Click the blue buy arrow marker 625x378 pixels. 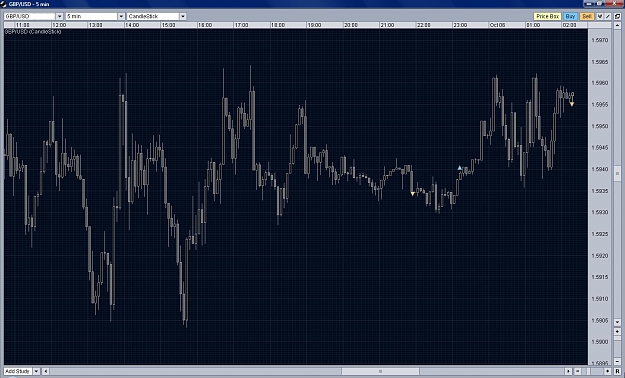pos(460,168)
